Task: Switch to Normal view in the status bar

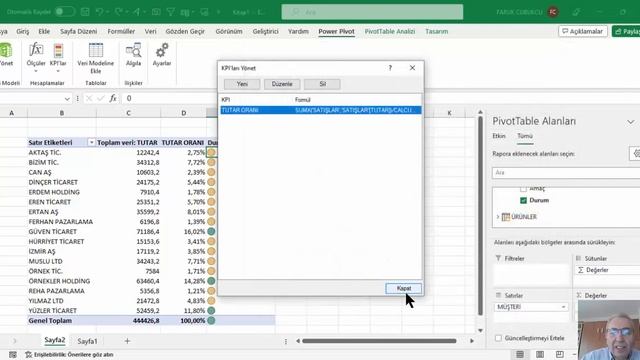Action: click(520, 354)
